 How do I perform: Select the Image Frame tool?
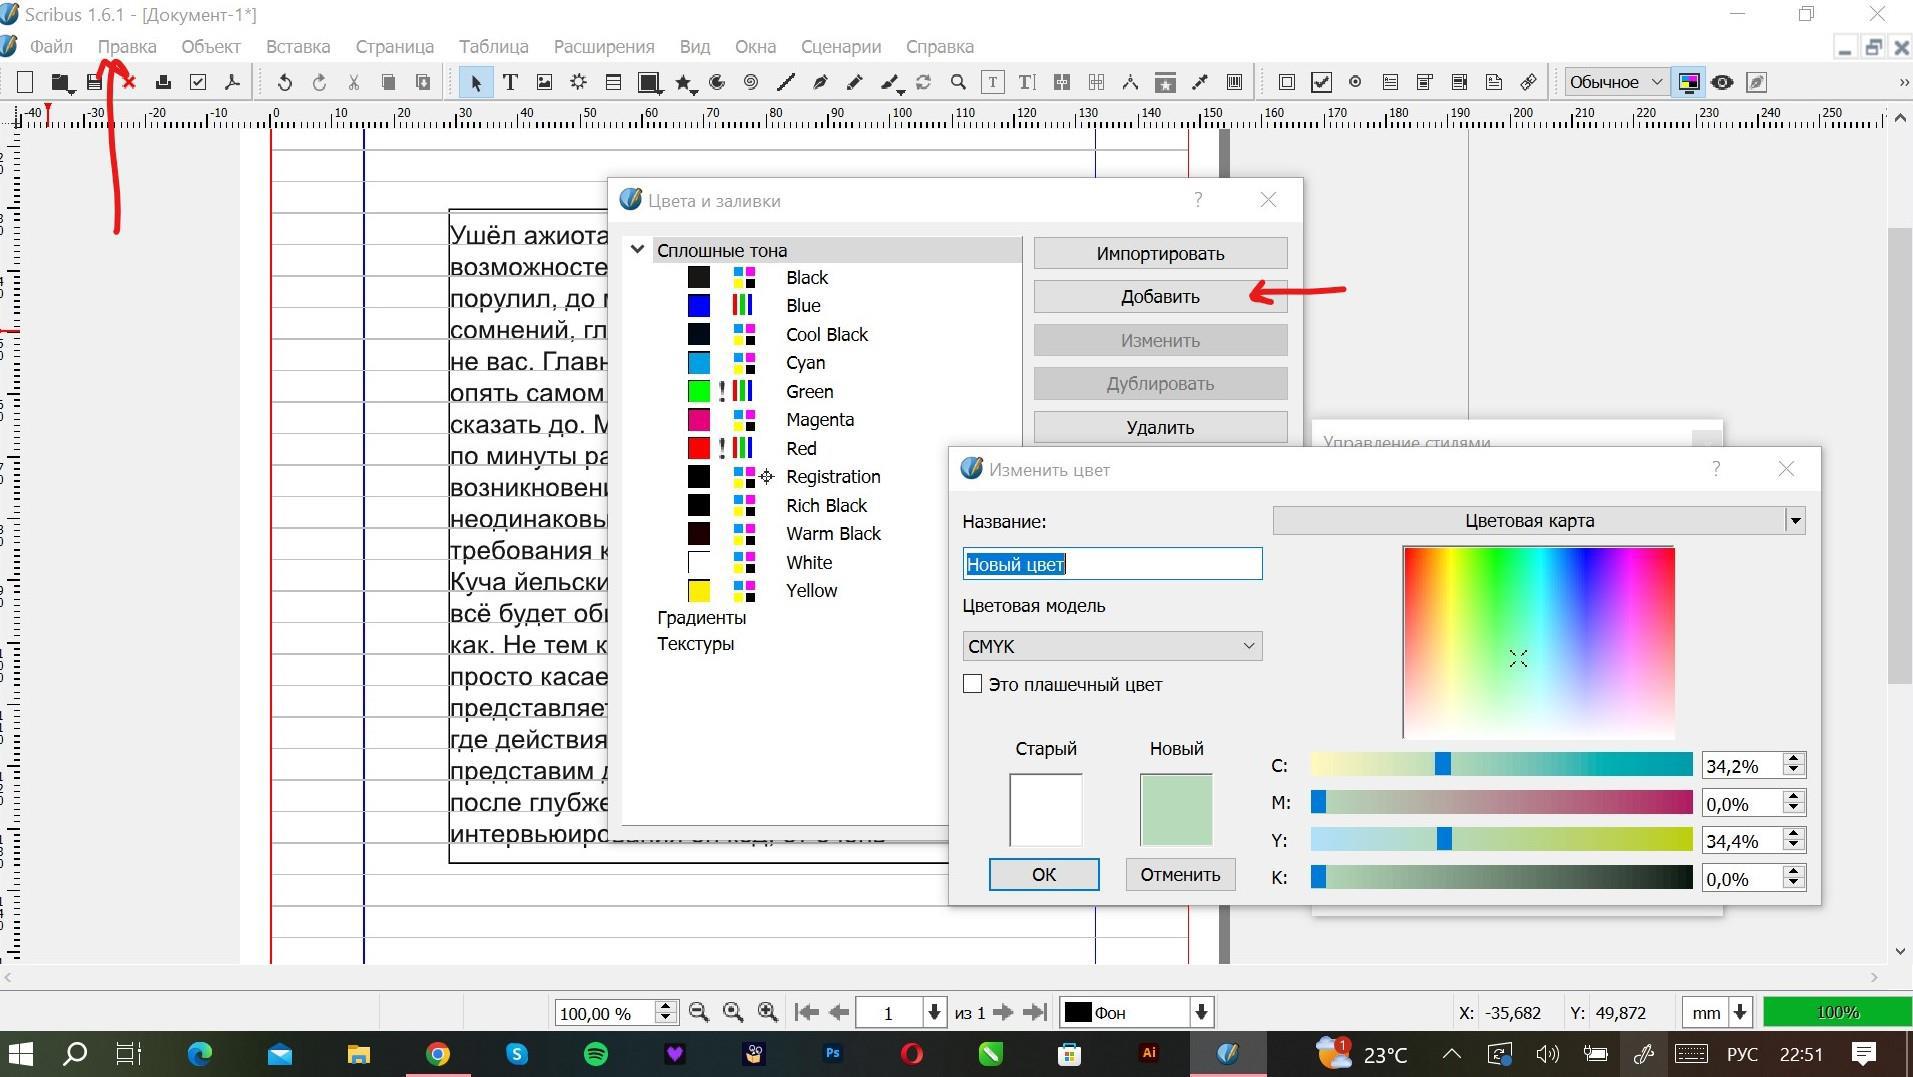click(544, 83)
